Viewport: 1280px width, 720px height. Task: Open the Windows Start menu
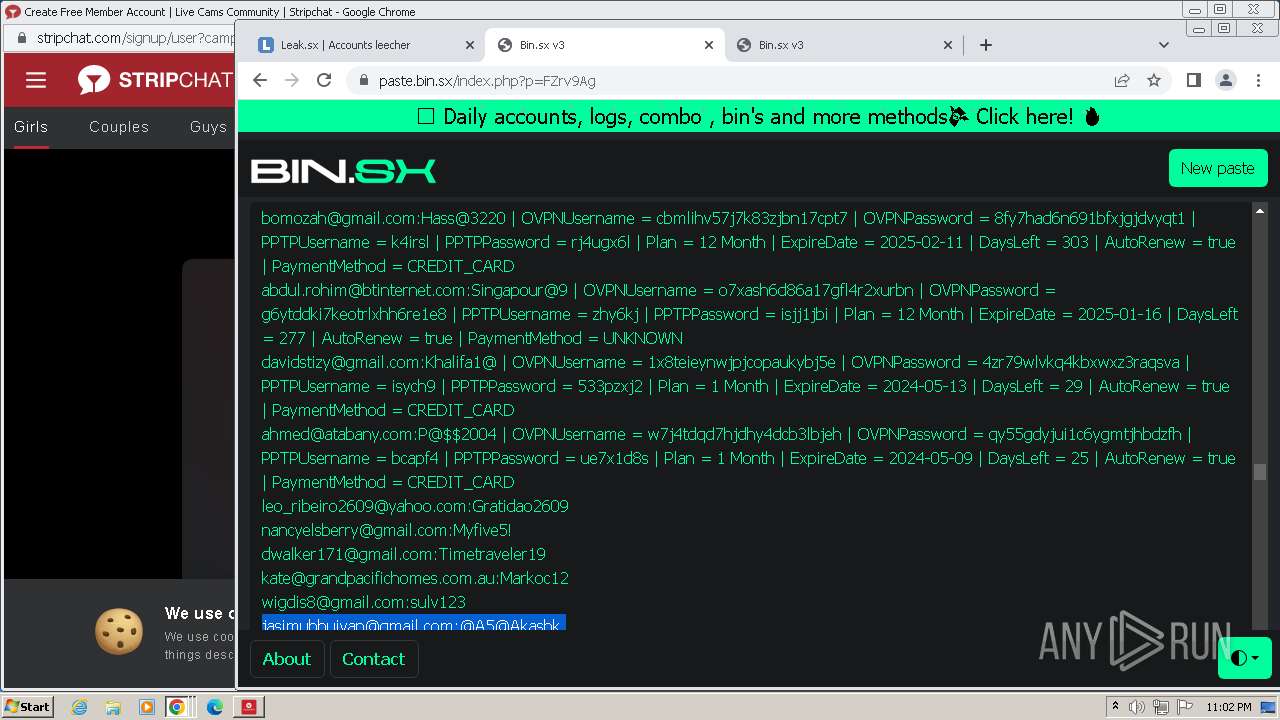27,706
